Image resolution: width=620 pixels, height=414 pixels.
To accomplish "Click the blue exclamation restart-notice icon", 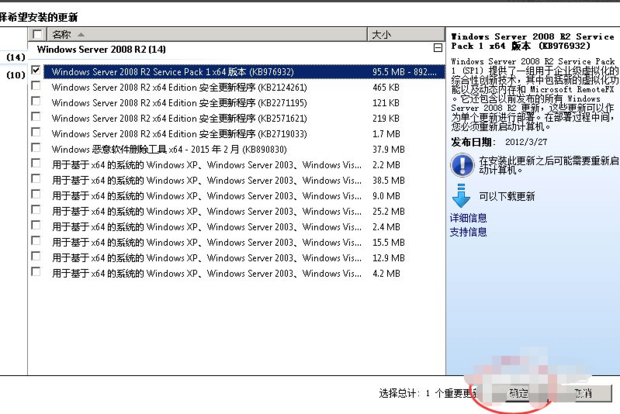I will 462,165.
